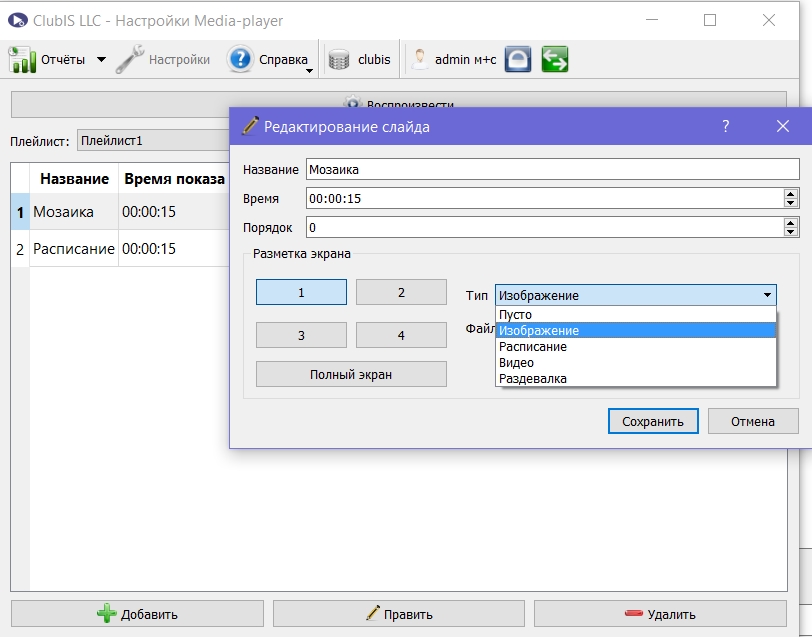Viewport: 812px width, 637px height.
Task: Click the Отмена button
Action: [x=753, y=421]
